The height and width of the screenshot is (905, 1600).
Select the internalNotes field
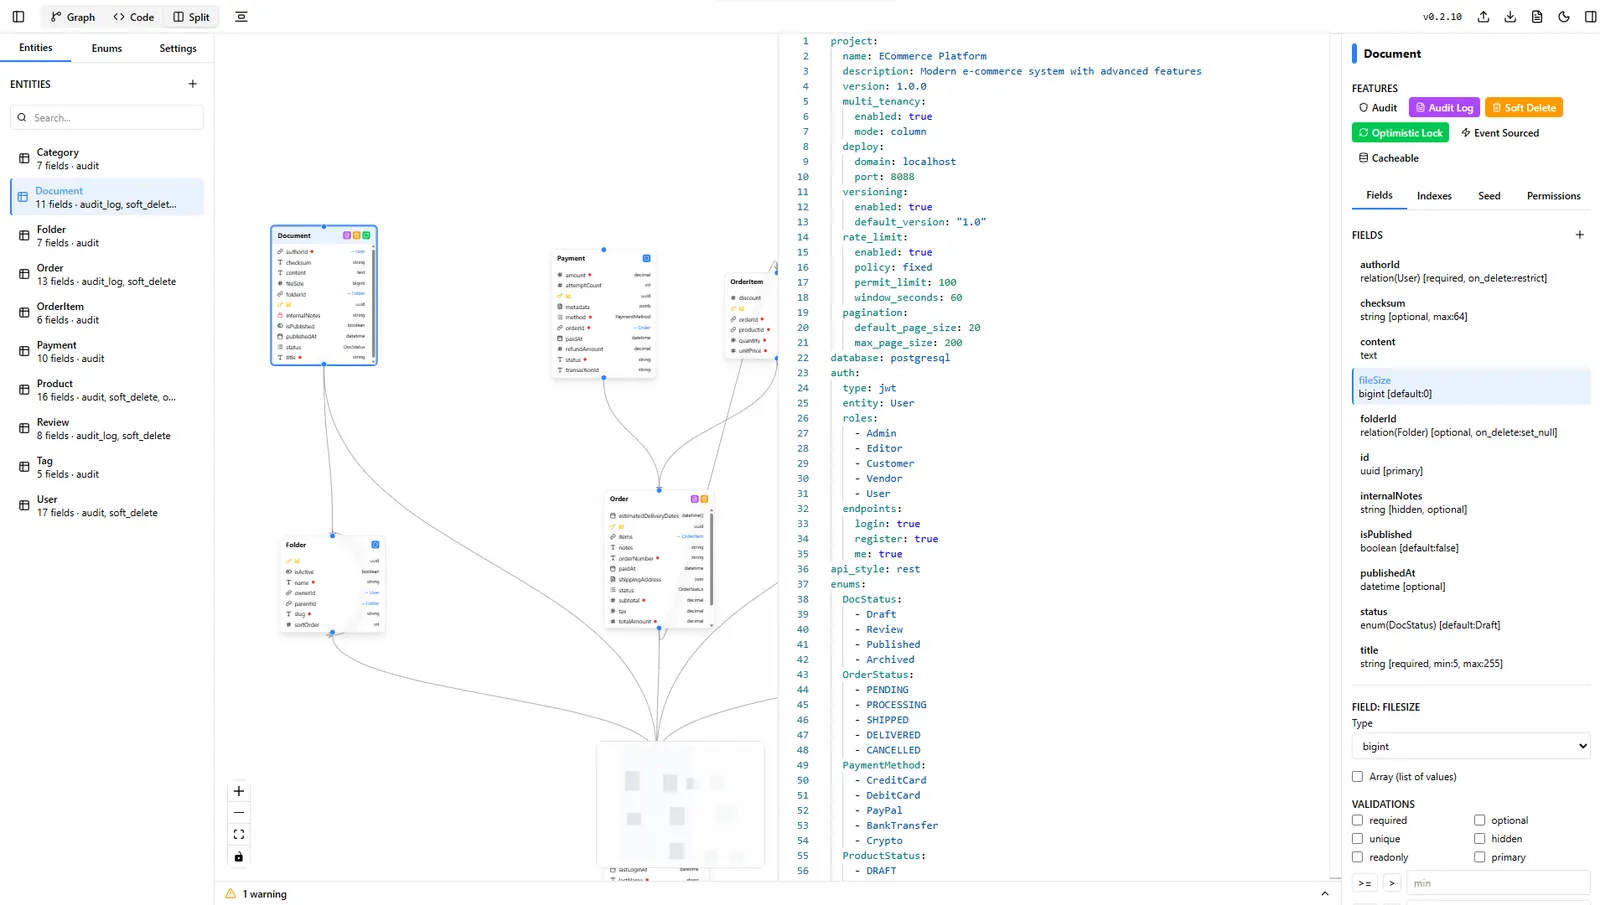coord(1471,502)
